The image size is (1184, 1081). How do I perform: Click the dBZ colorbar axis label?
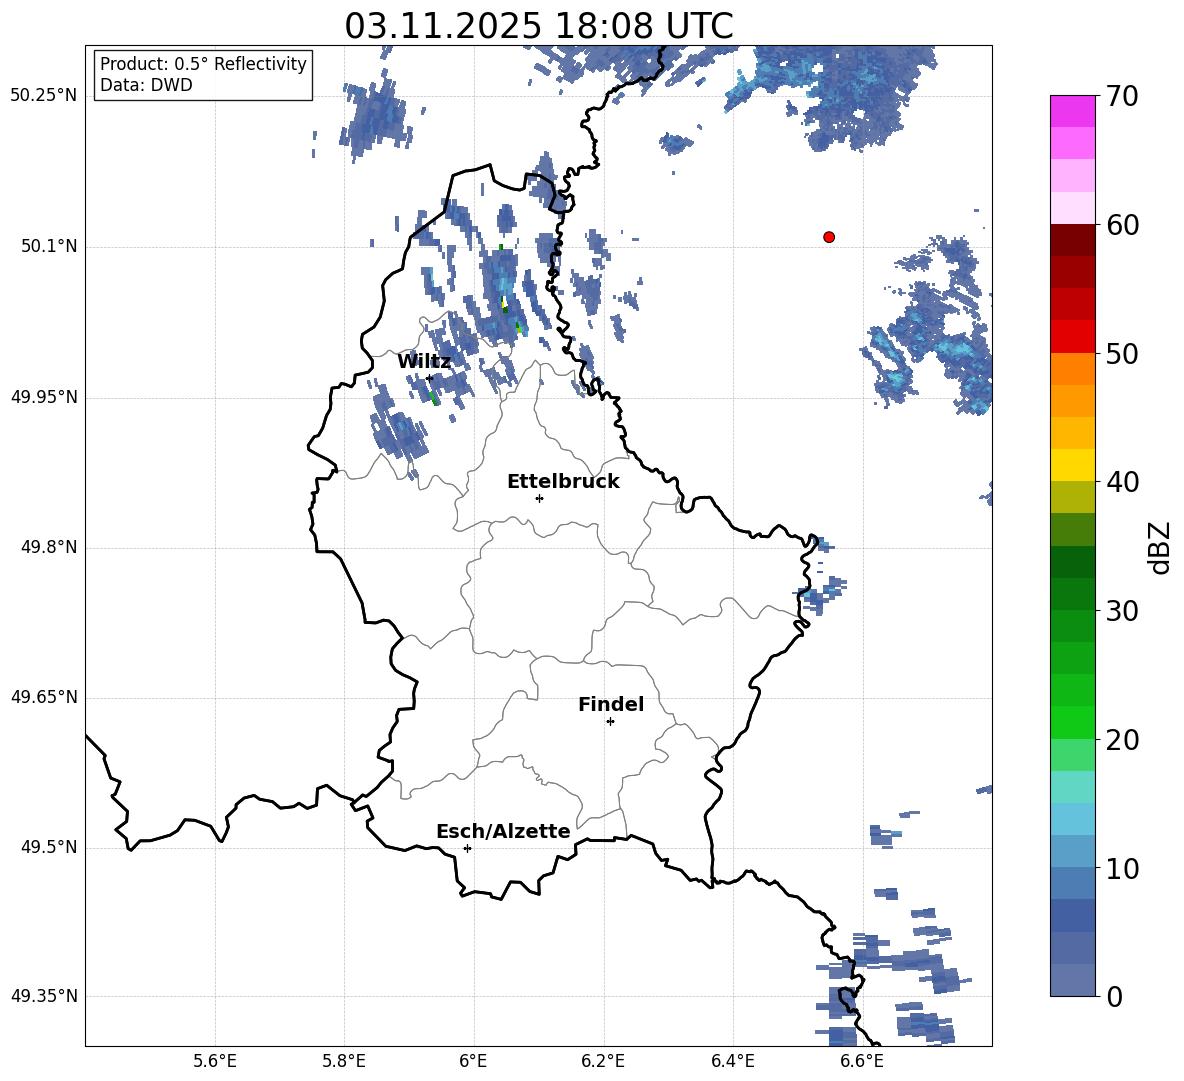[x=1161, y=547]
